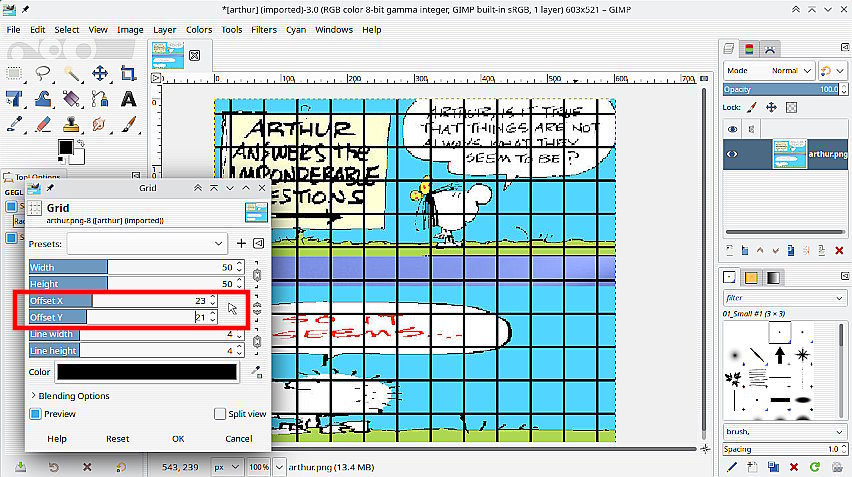Viewport: 852px width, 477px height.
Task: Select the Free Select lasso tool
Action: 42,73
